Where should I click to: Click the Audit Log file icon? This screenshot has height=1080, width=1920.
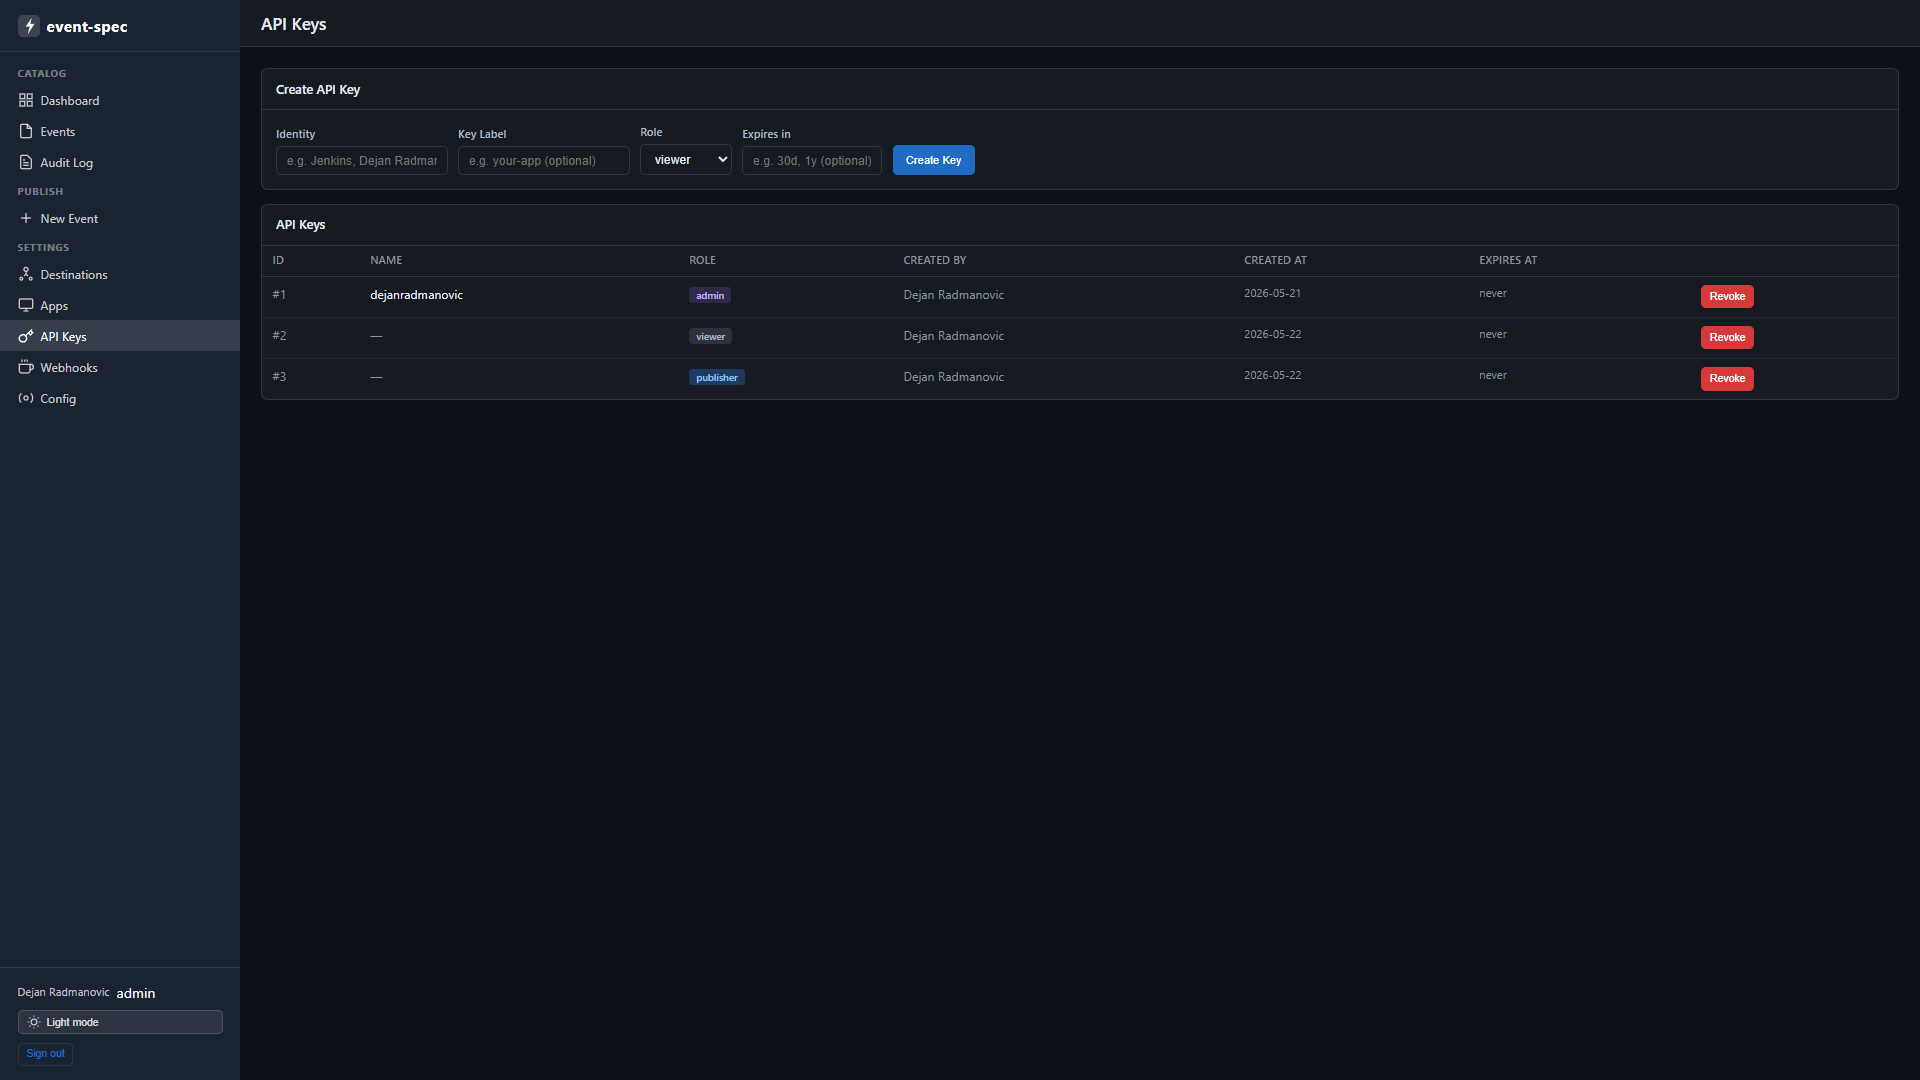click(26, 162)
